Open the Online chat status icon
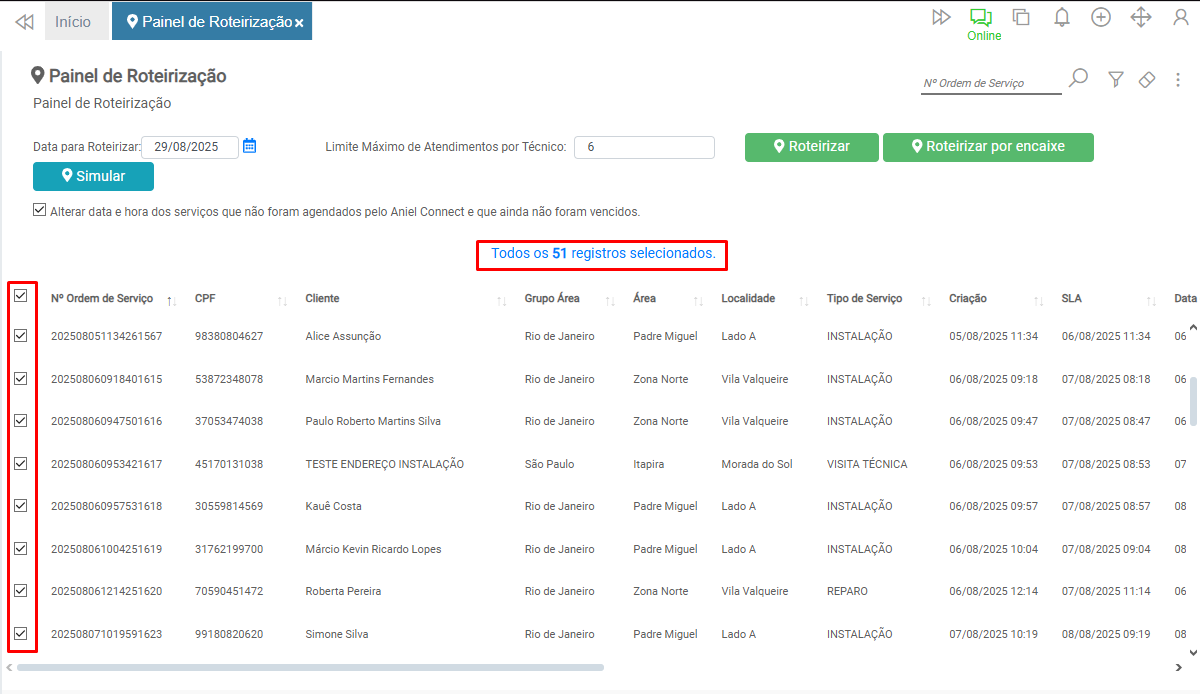The image size is (1200, 694). [980, 17]
